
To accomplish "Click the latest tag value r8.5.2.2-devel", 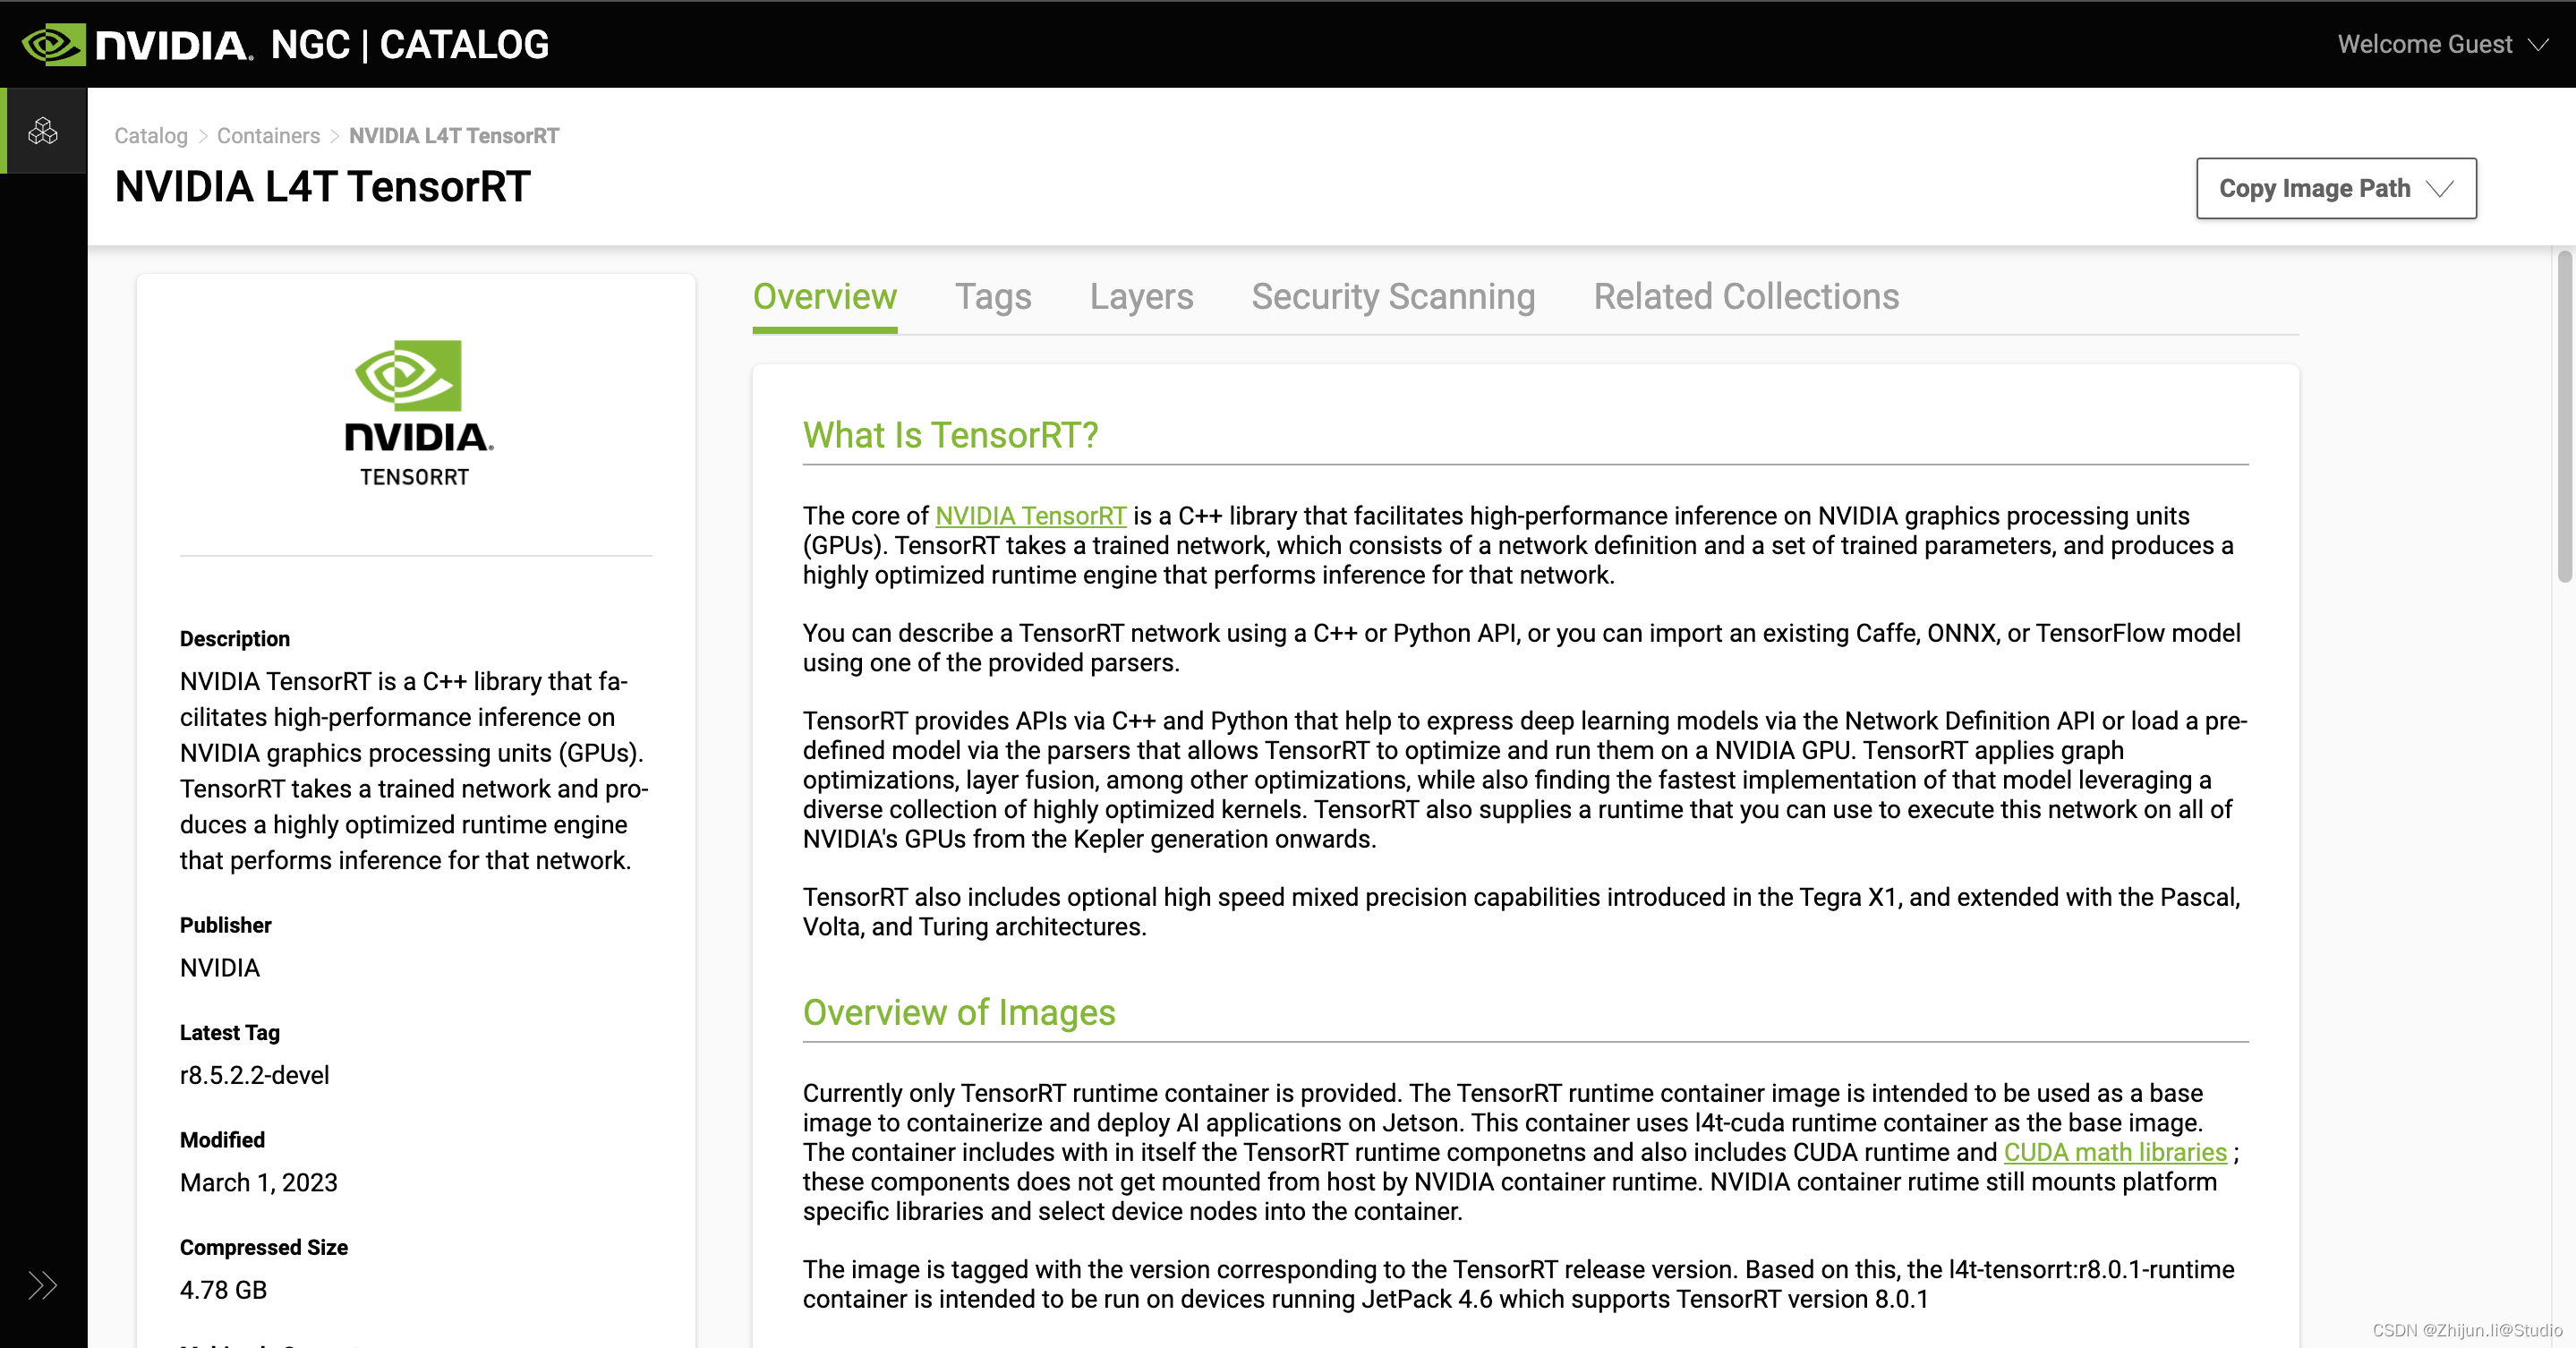I will point(254,1075).
